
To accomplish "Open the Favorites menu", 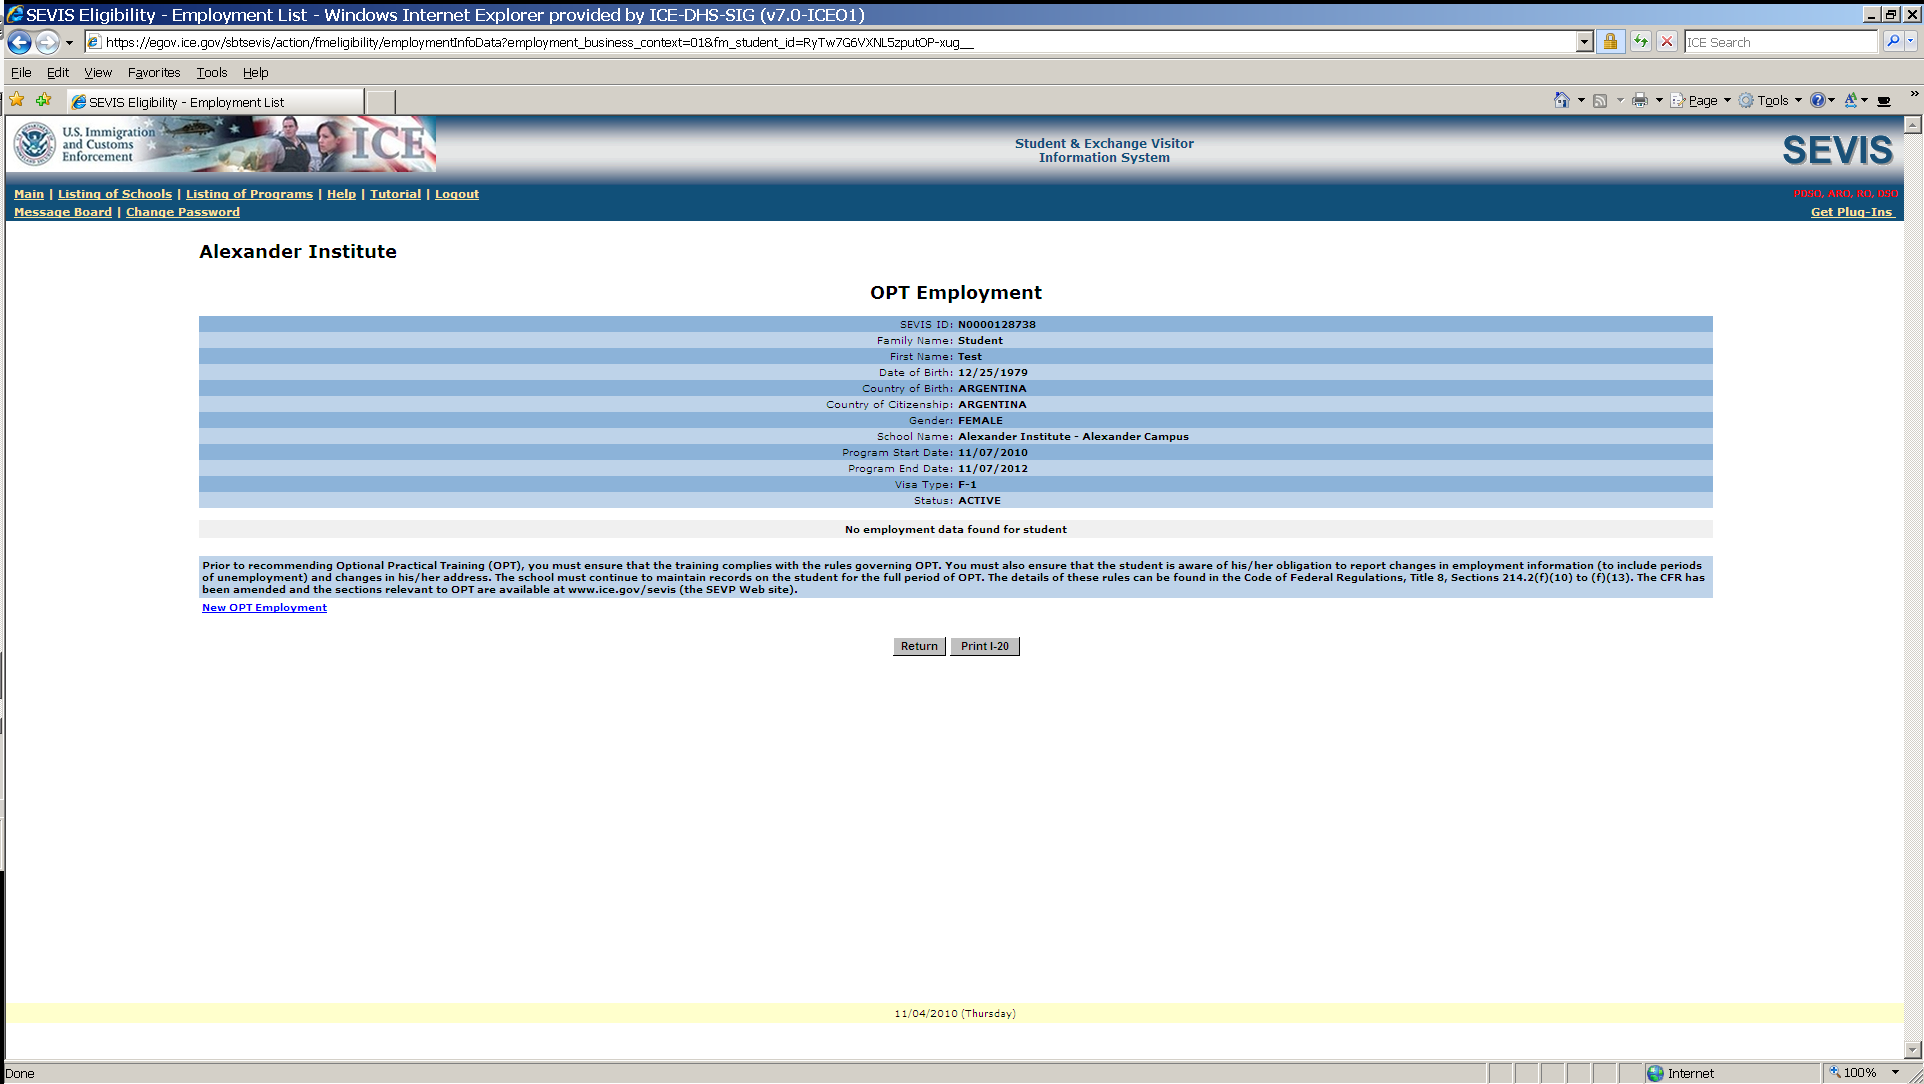I will [154, 72].
